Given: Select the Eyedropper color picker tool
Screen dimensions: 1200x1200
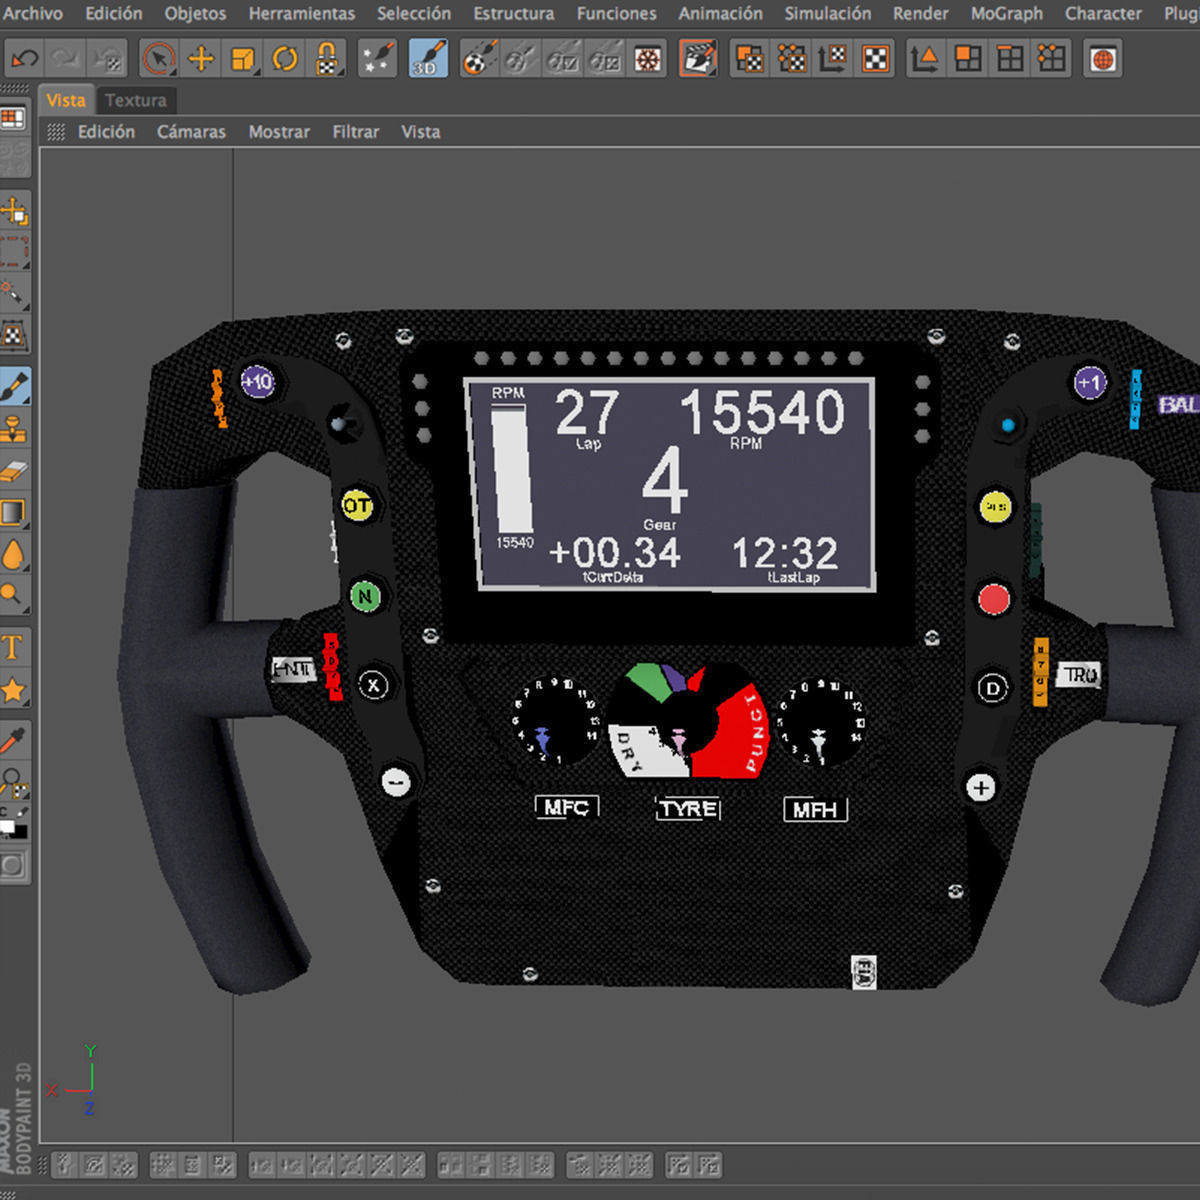Looking at the screenshot, I should click(x=14, y=739).
